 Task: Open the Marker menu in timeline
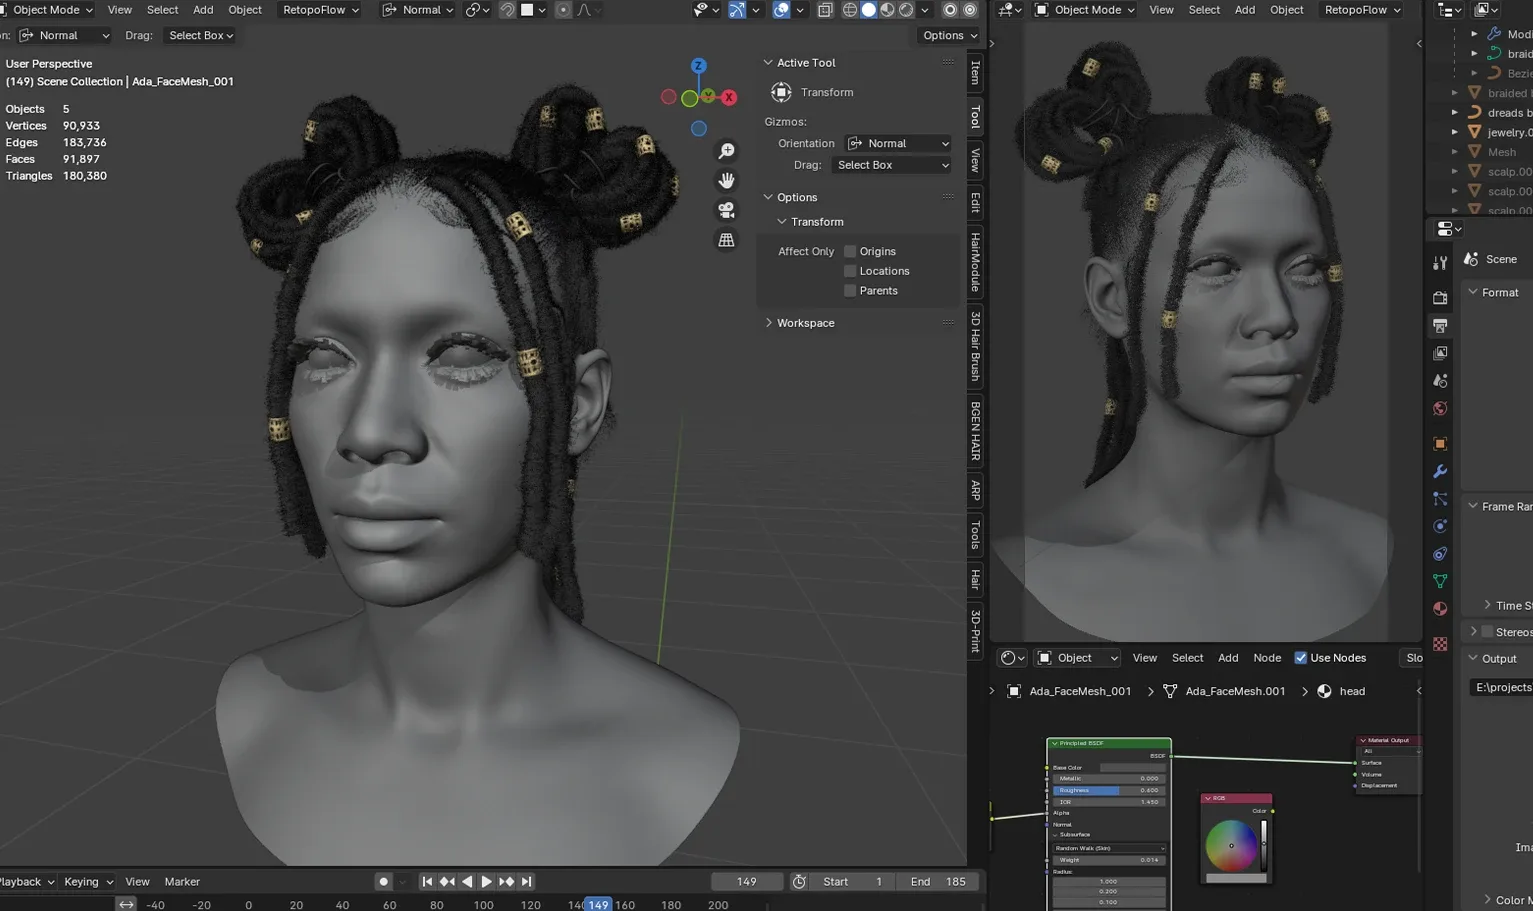tap(182, 882)
